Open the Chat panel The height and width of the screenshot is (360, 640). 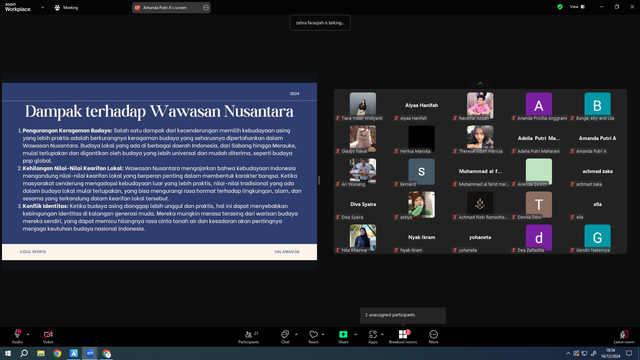(285, 336)
